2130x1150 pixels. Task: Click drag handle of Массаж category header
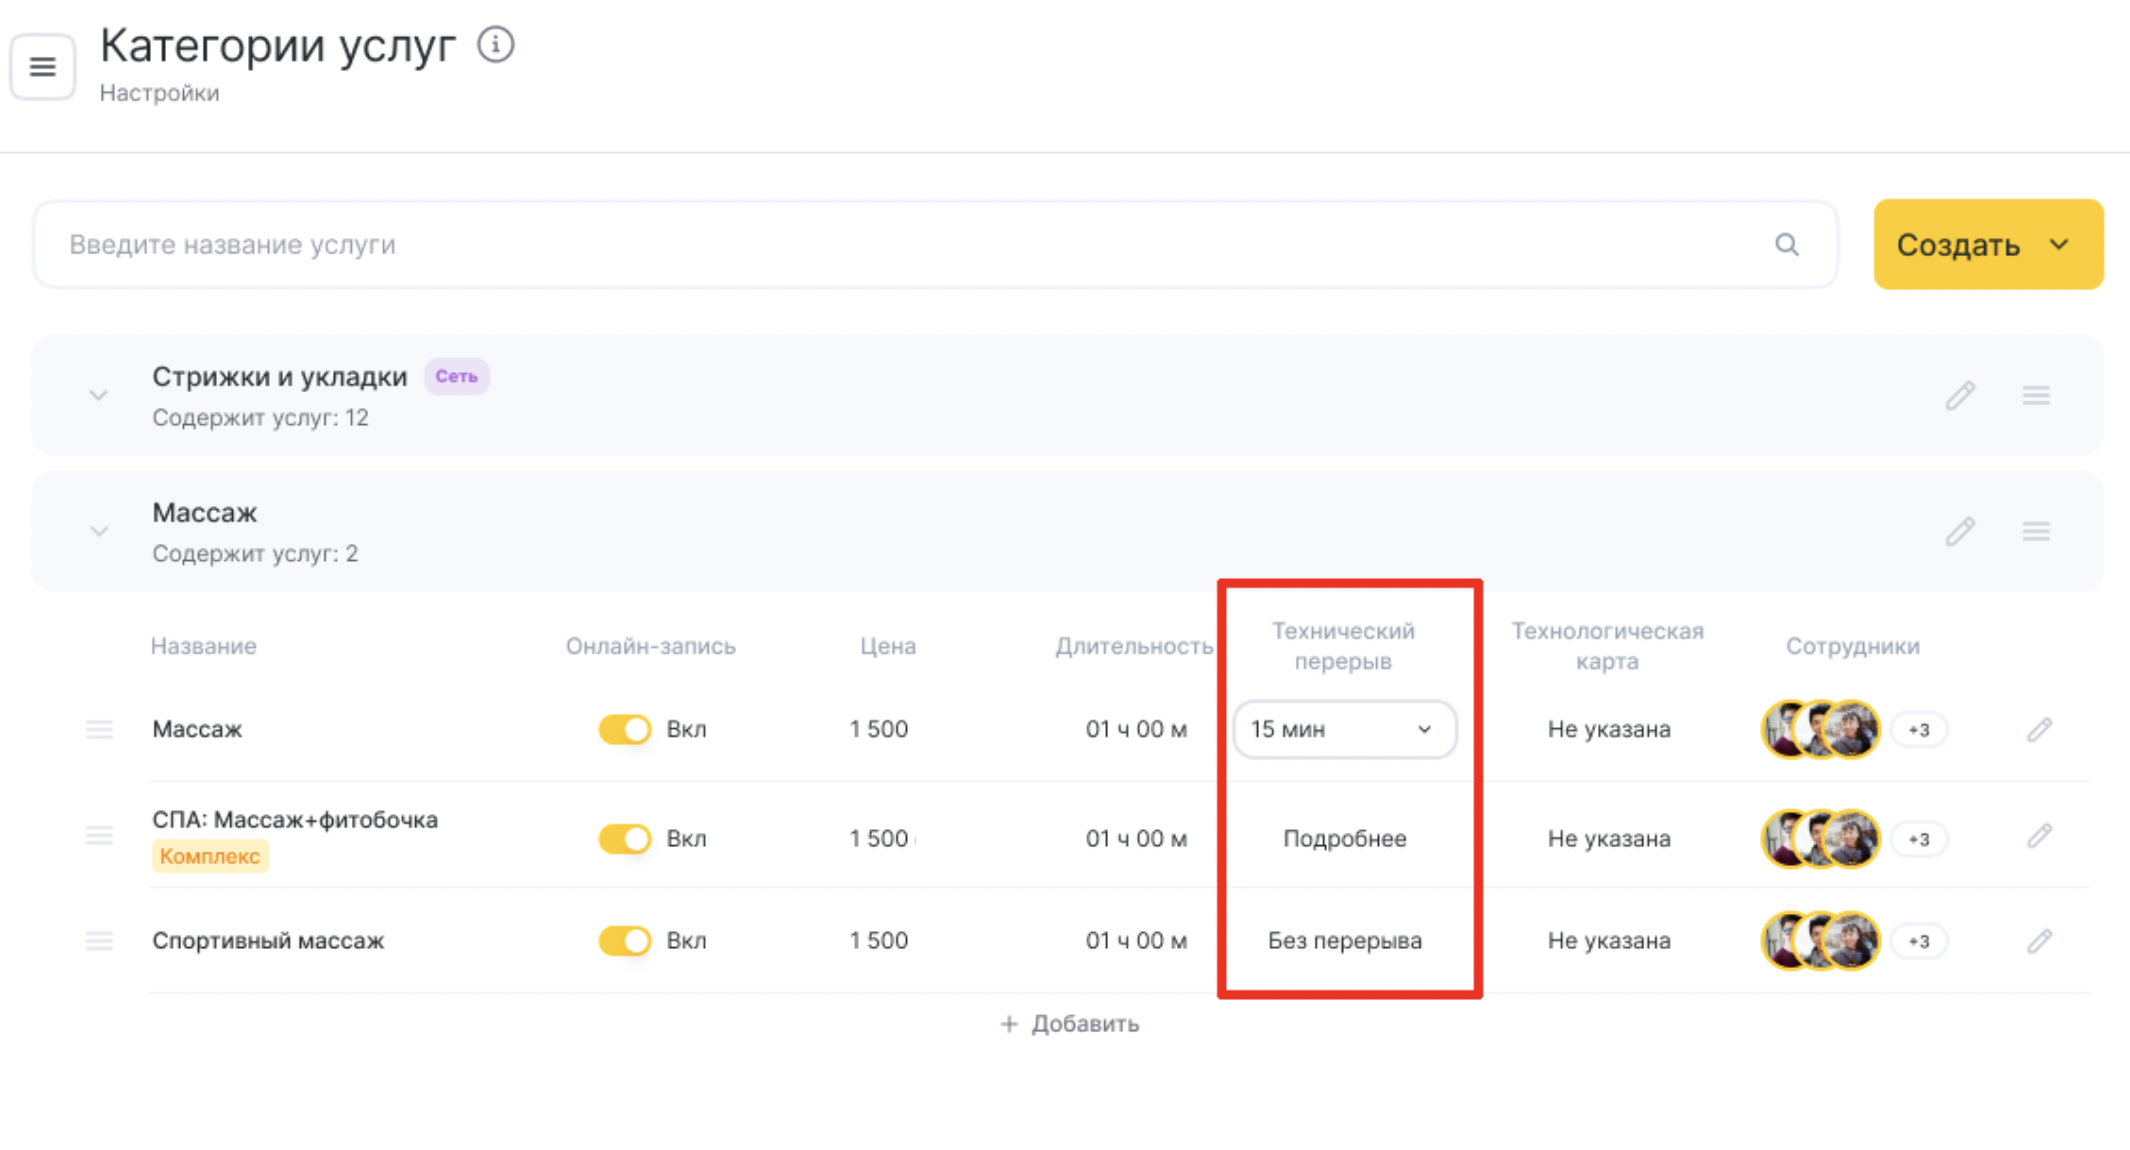coord(2035,531)
